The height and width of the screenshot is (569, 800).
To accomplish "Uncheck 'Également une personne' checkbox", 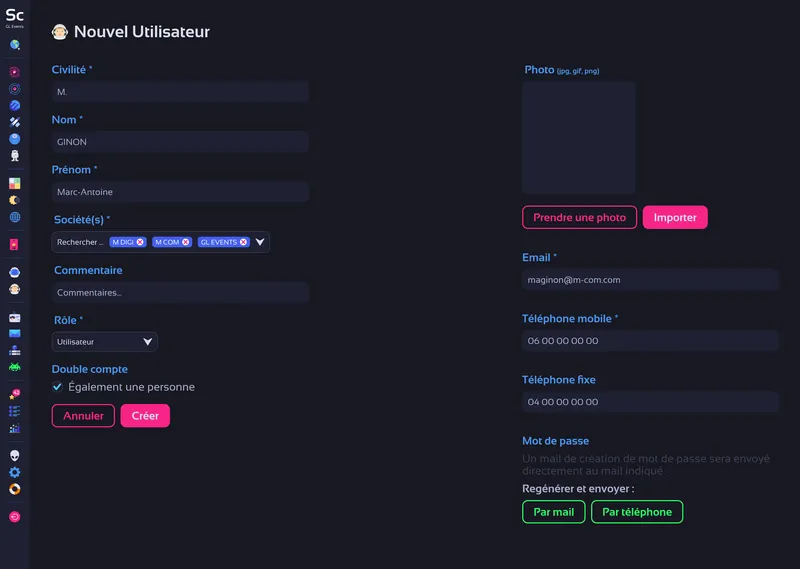I will click(x=58, y=387).
